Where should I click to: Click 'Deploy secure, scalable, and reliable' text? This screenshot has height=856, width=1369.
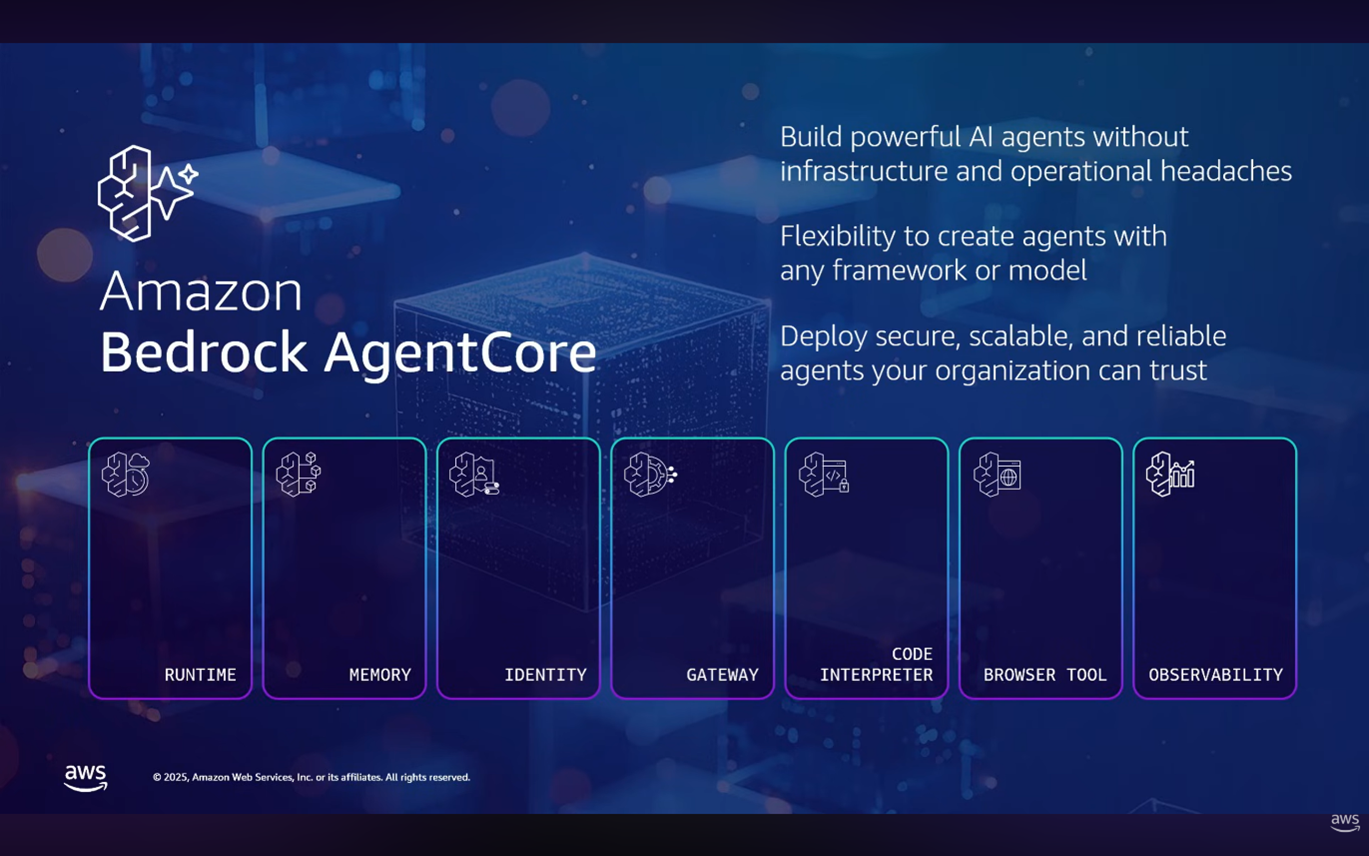coord(1003,336)
